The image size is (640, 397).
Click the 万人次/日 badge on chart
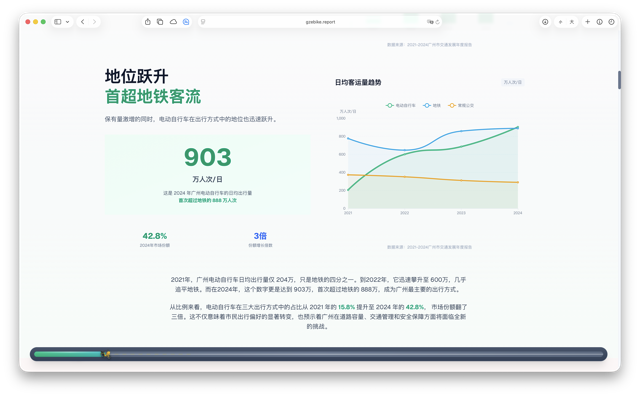point(512,82)
